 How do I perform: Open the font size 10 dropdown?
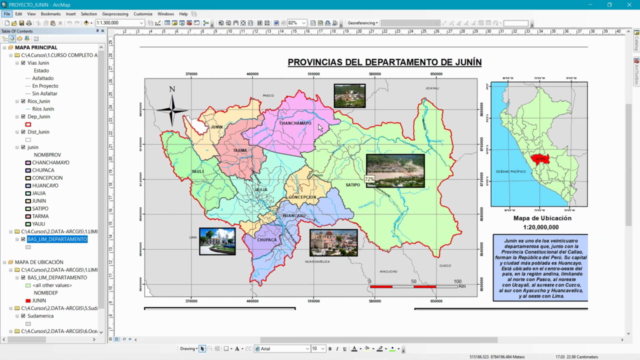click(x=322, y=349)
